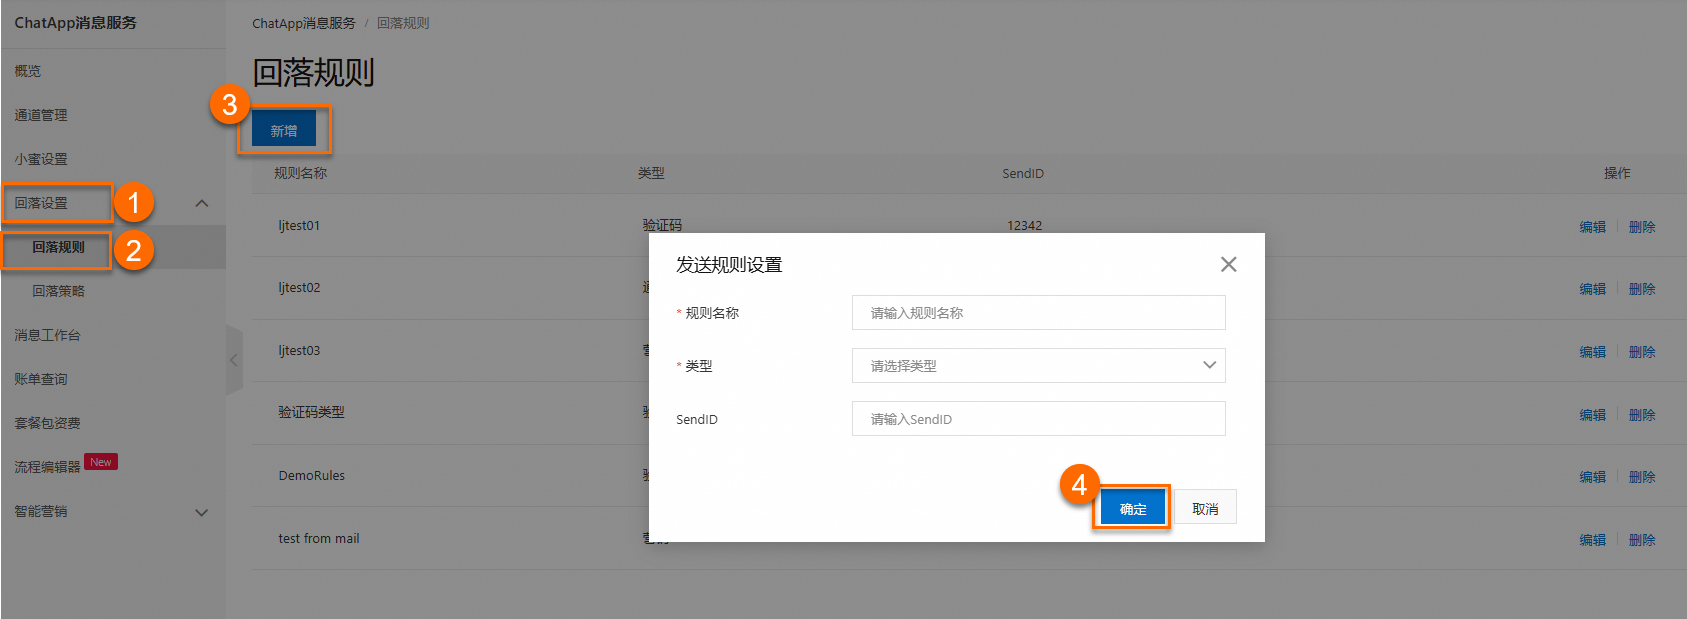The width and height of the screenshot is (1687, 619).
Task: Select the 回落设置 menu item
Action: pyautogui.click(x=41, y=203)
